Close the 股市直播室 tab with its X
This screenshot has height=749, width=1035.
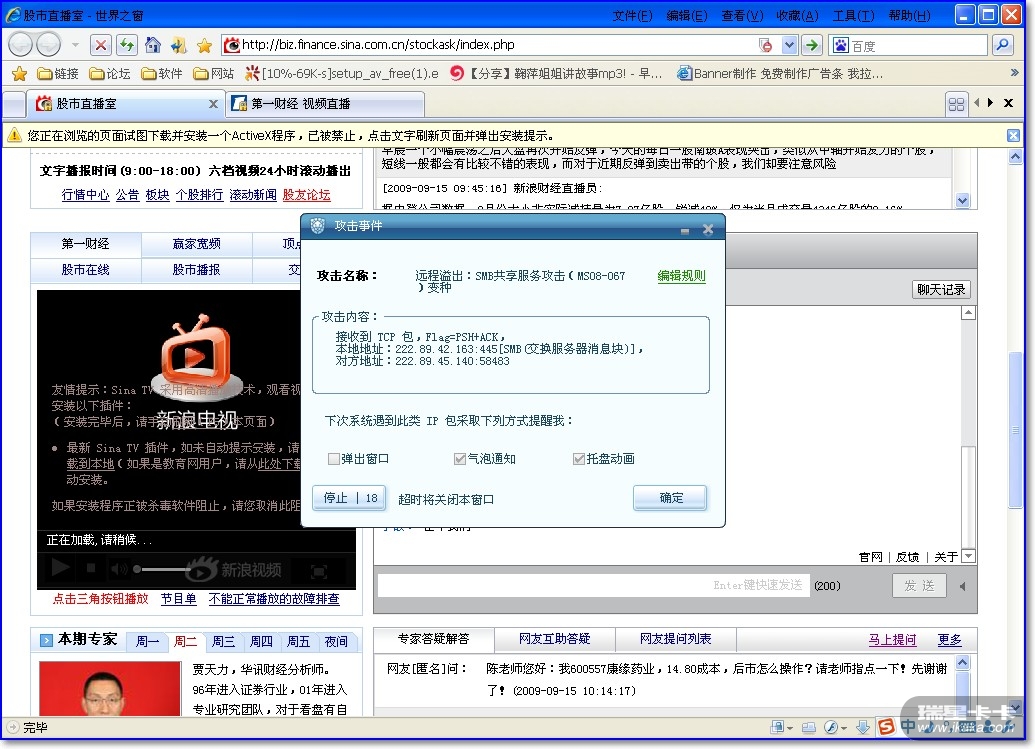(213, 104)
